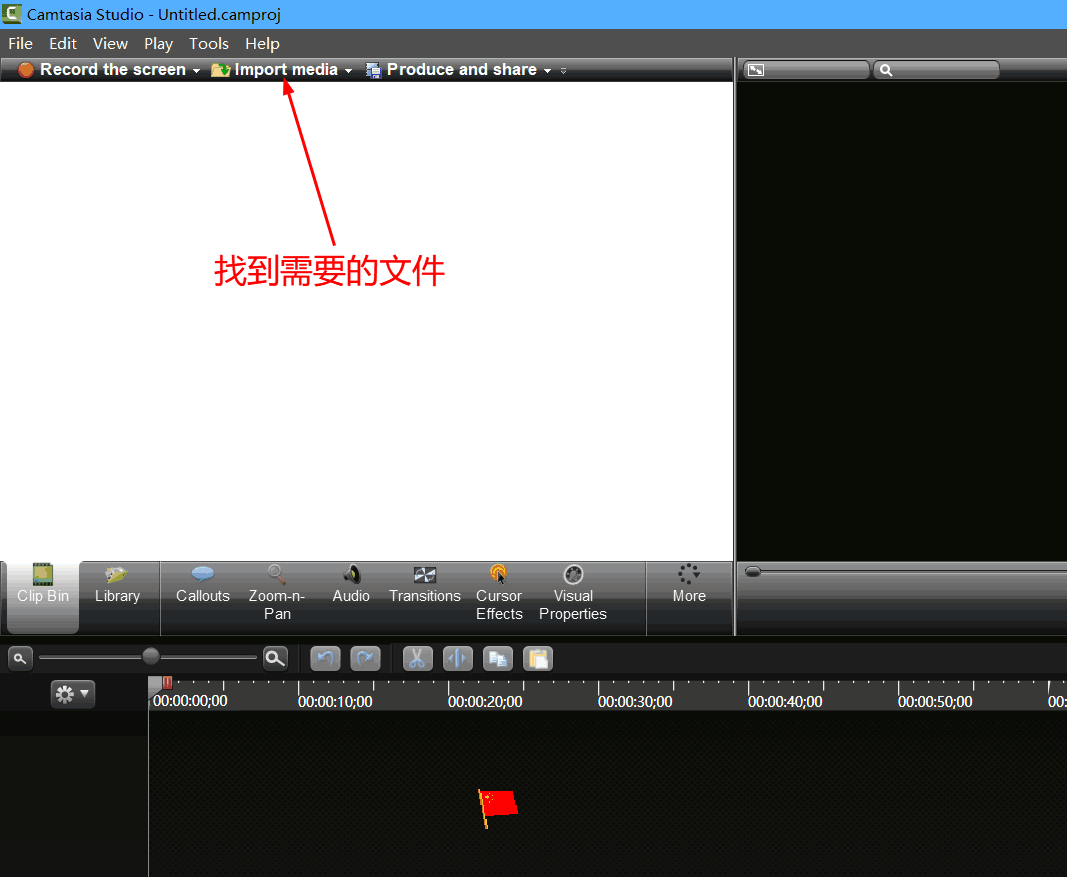Switch to Clip Bin tab
1067x877 pixels.
(43, 597)
